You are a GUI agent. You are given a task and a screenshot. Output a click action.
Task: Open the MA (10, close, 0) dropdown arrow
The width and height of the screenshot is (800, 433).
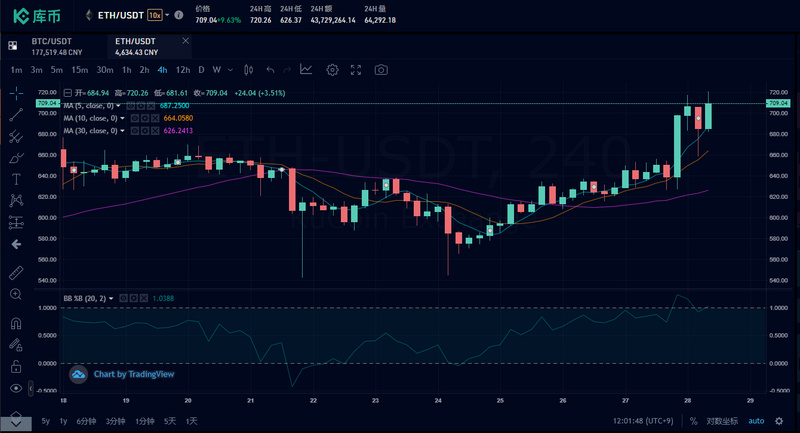[x=122, y=118]
